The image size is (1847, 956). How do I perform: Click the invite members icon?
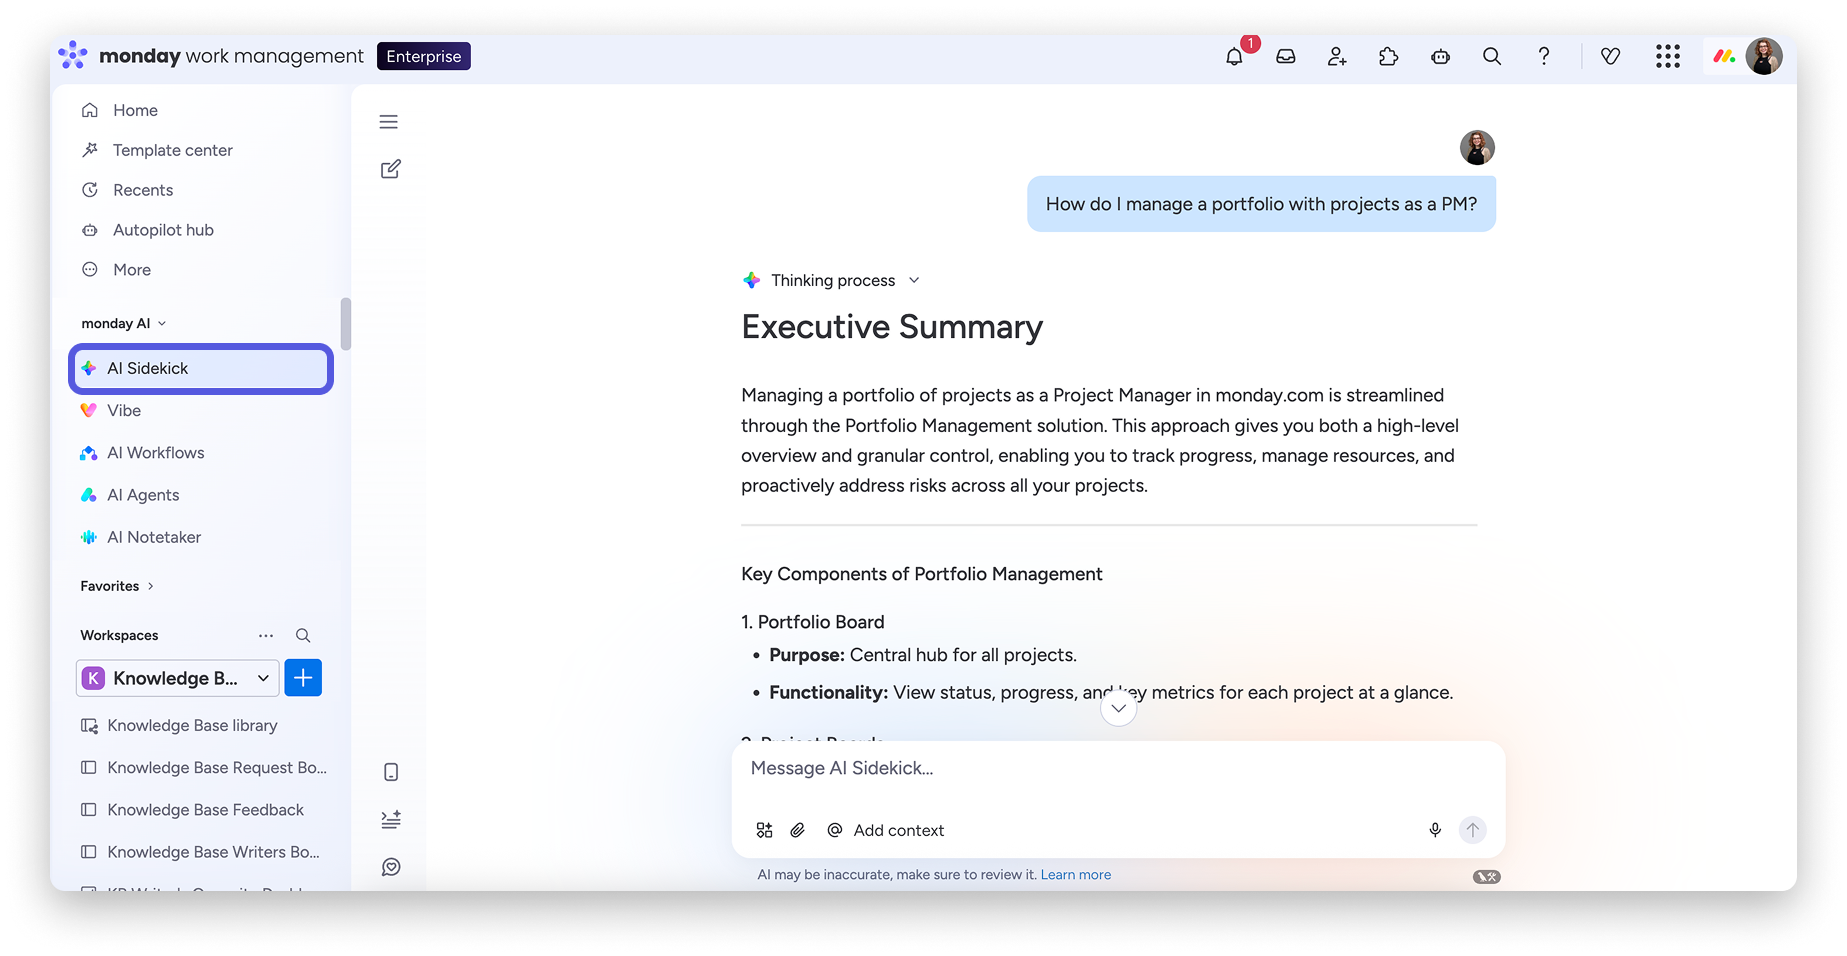pos(1337,57)
